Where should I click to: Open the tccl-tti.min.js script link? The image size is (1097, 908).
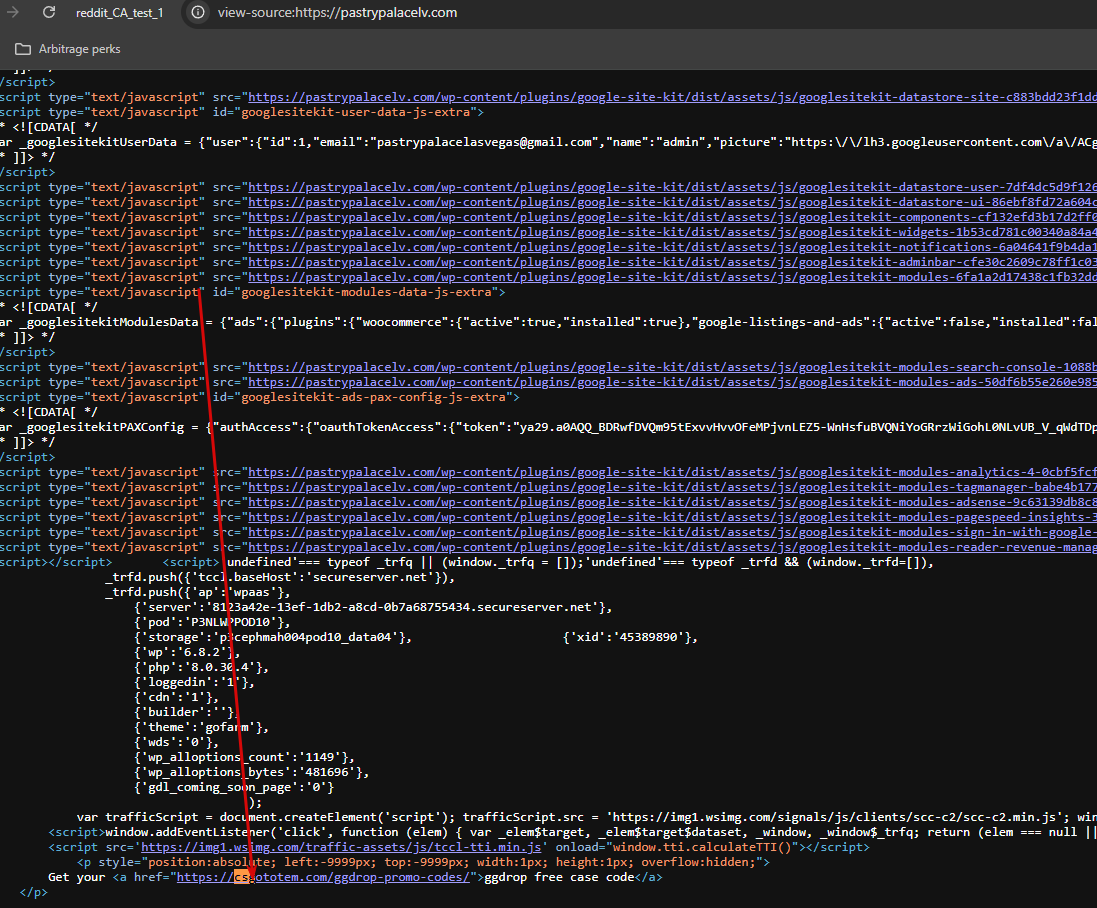coord(341,847)
